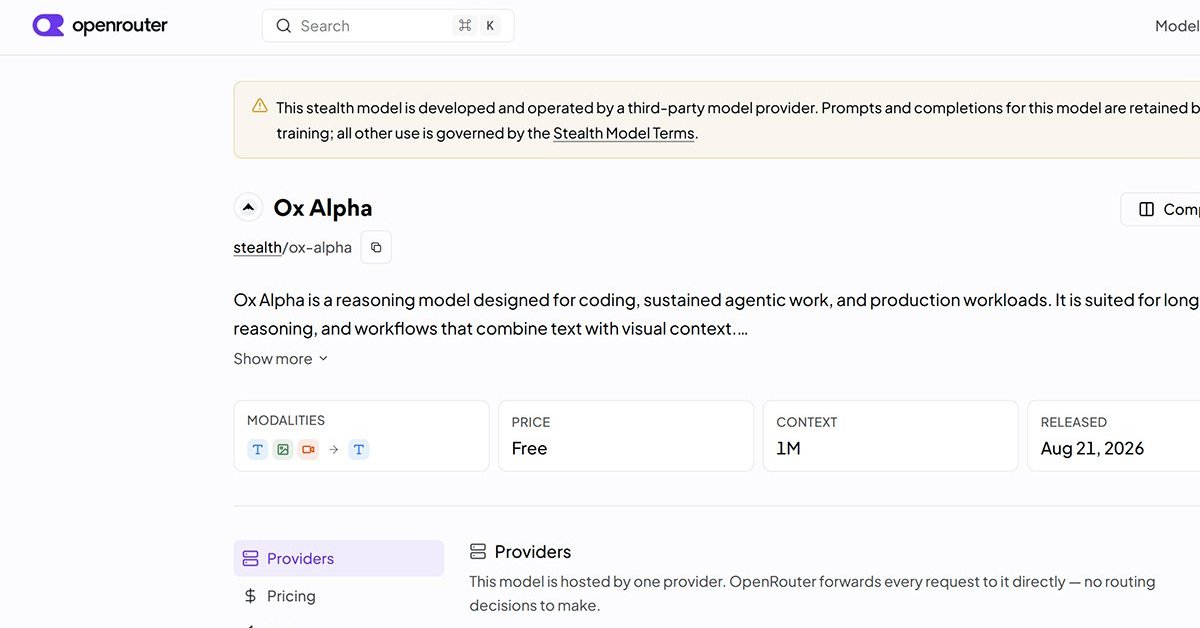The width and height of the screenshot is (1200, 628).
Task: Click the Ox Alpha model avatar icon
Action: (x=248, y=207)
